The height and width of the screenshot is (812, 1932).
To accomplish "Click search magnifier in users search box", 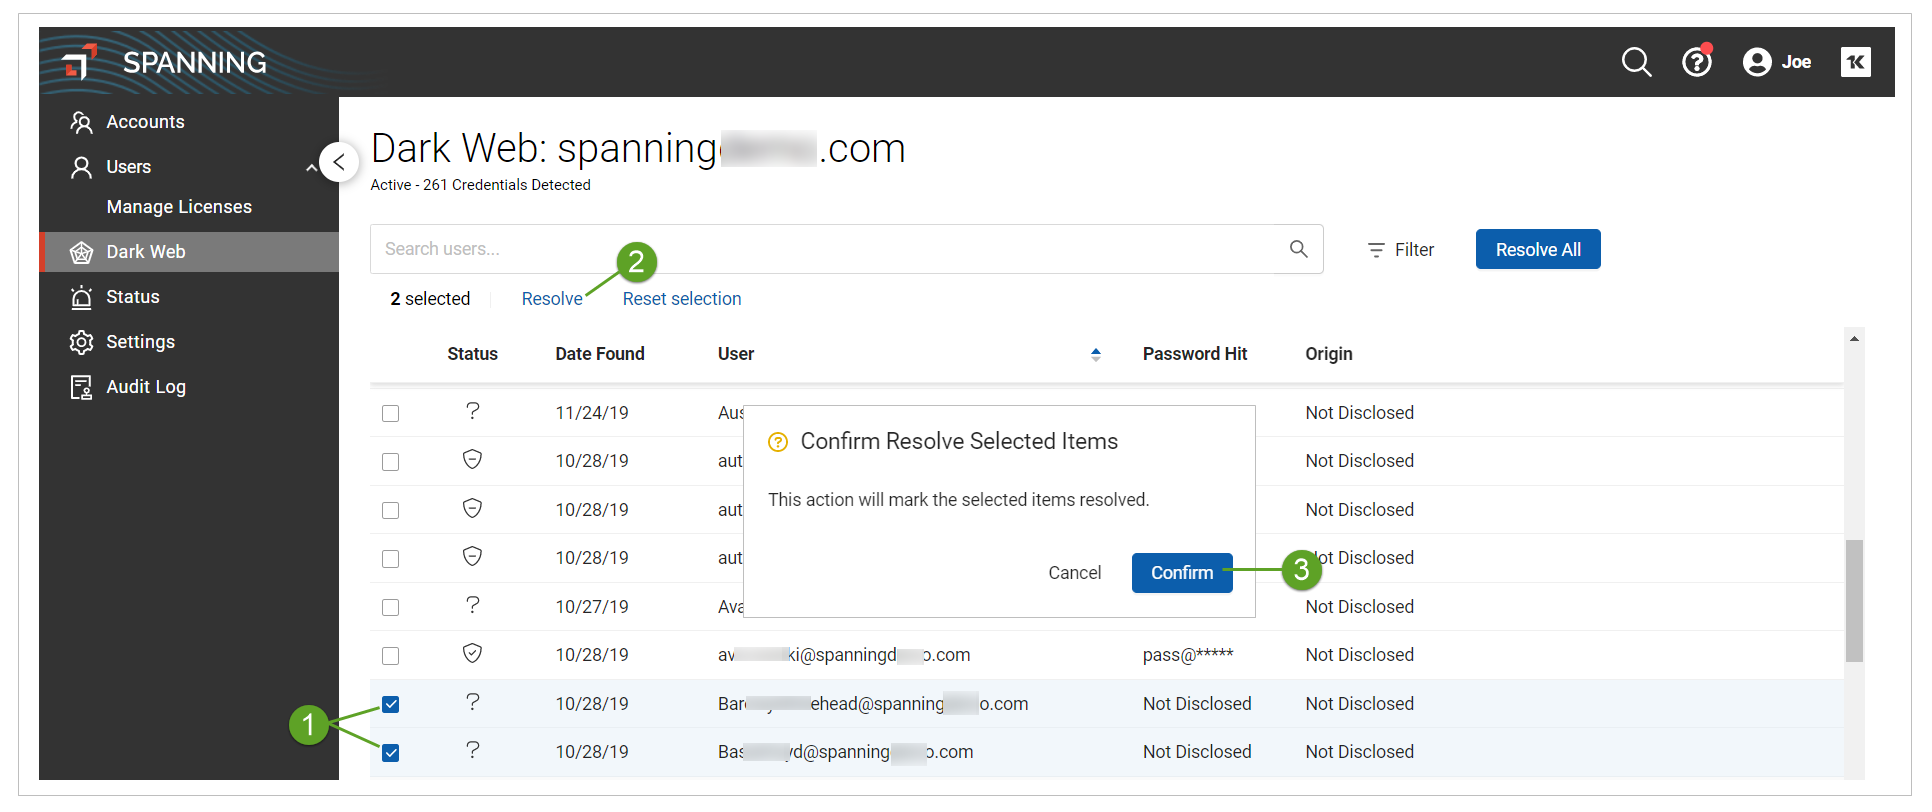I will point(1298,249).
